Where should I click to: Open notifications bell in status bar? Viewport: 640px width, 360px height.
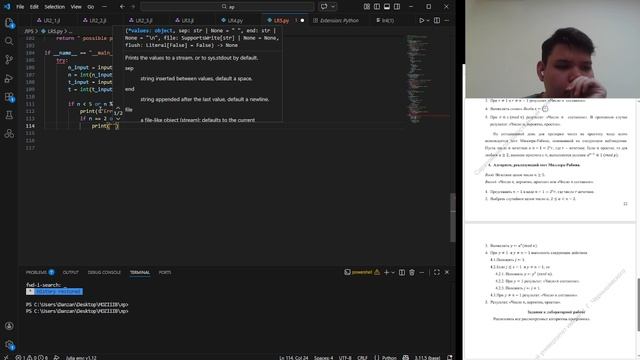point(450,358)
